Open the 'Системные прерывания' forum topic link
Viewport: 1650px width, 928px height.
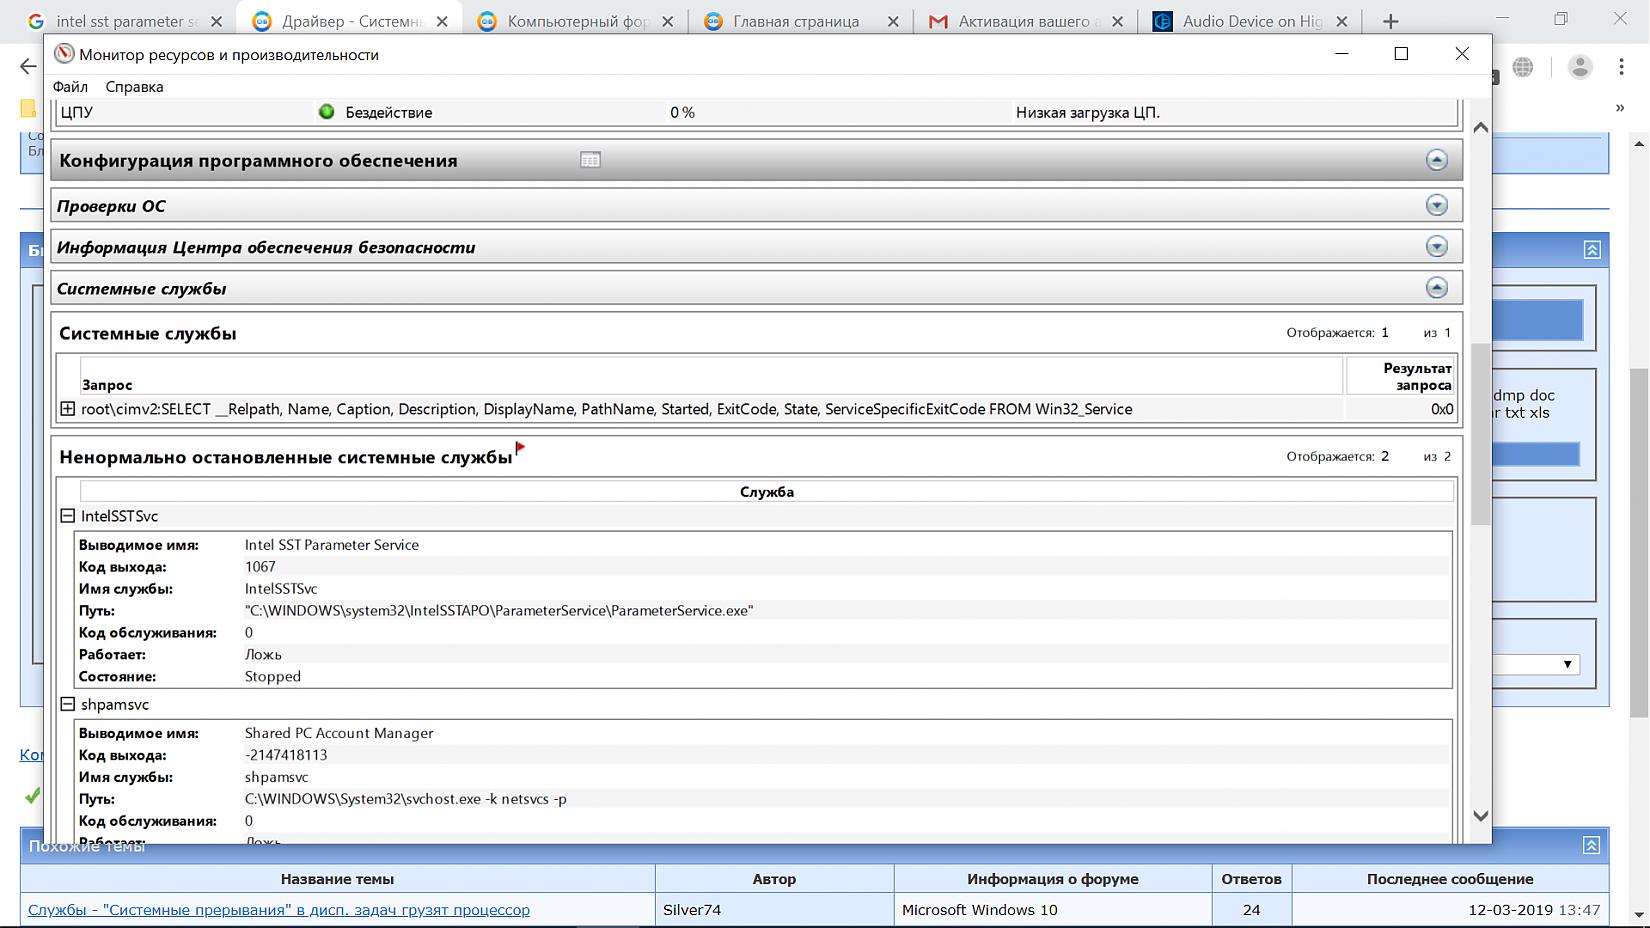point(279,910)
